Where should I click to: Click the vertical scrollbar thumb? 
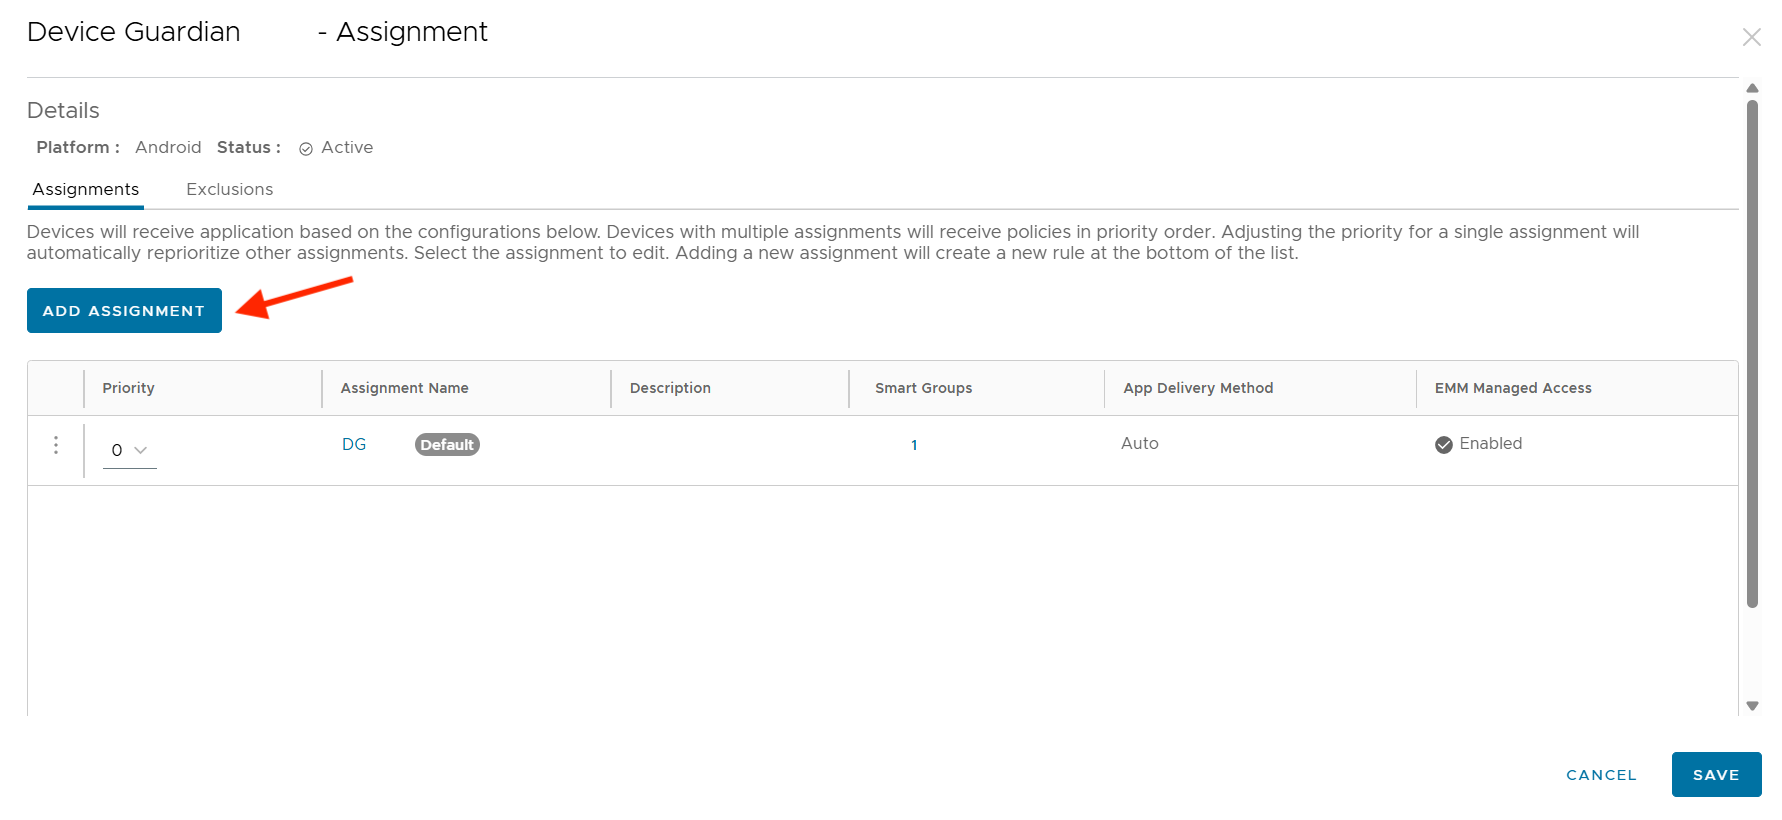pos(1752,350)
